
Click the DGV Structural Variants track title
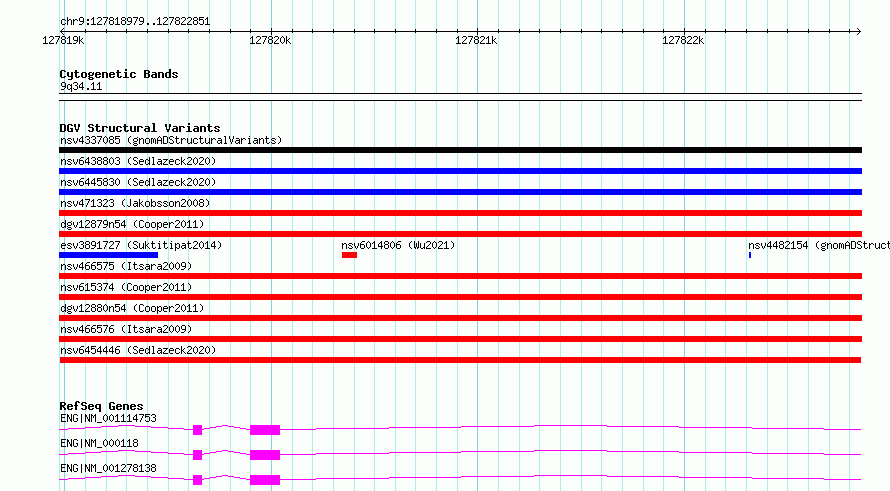tap(140, 128)
